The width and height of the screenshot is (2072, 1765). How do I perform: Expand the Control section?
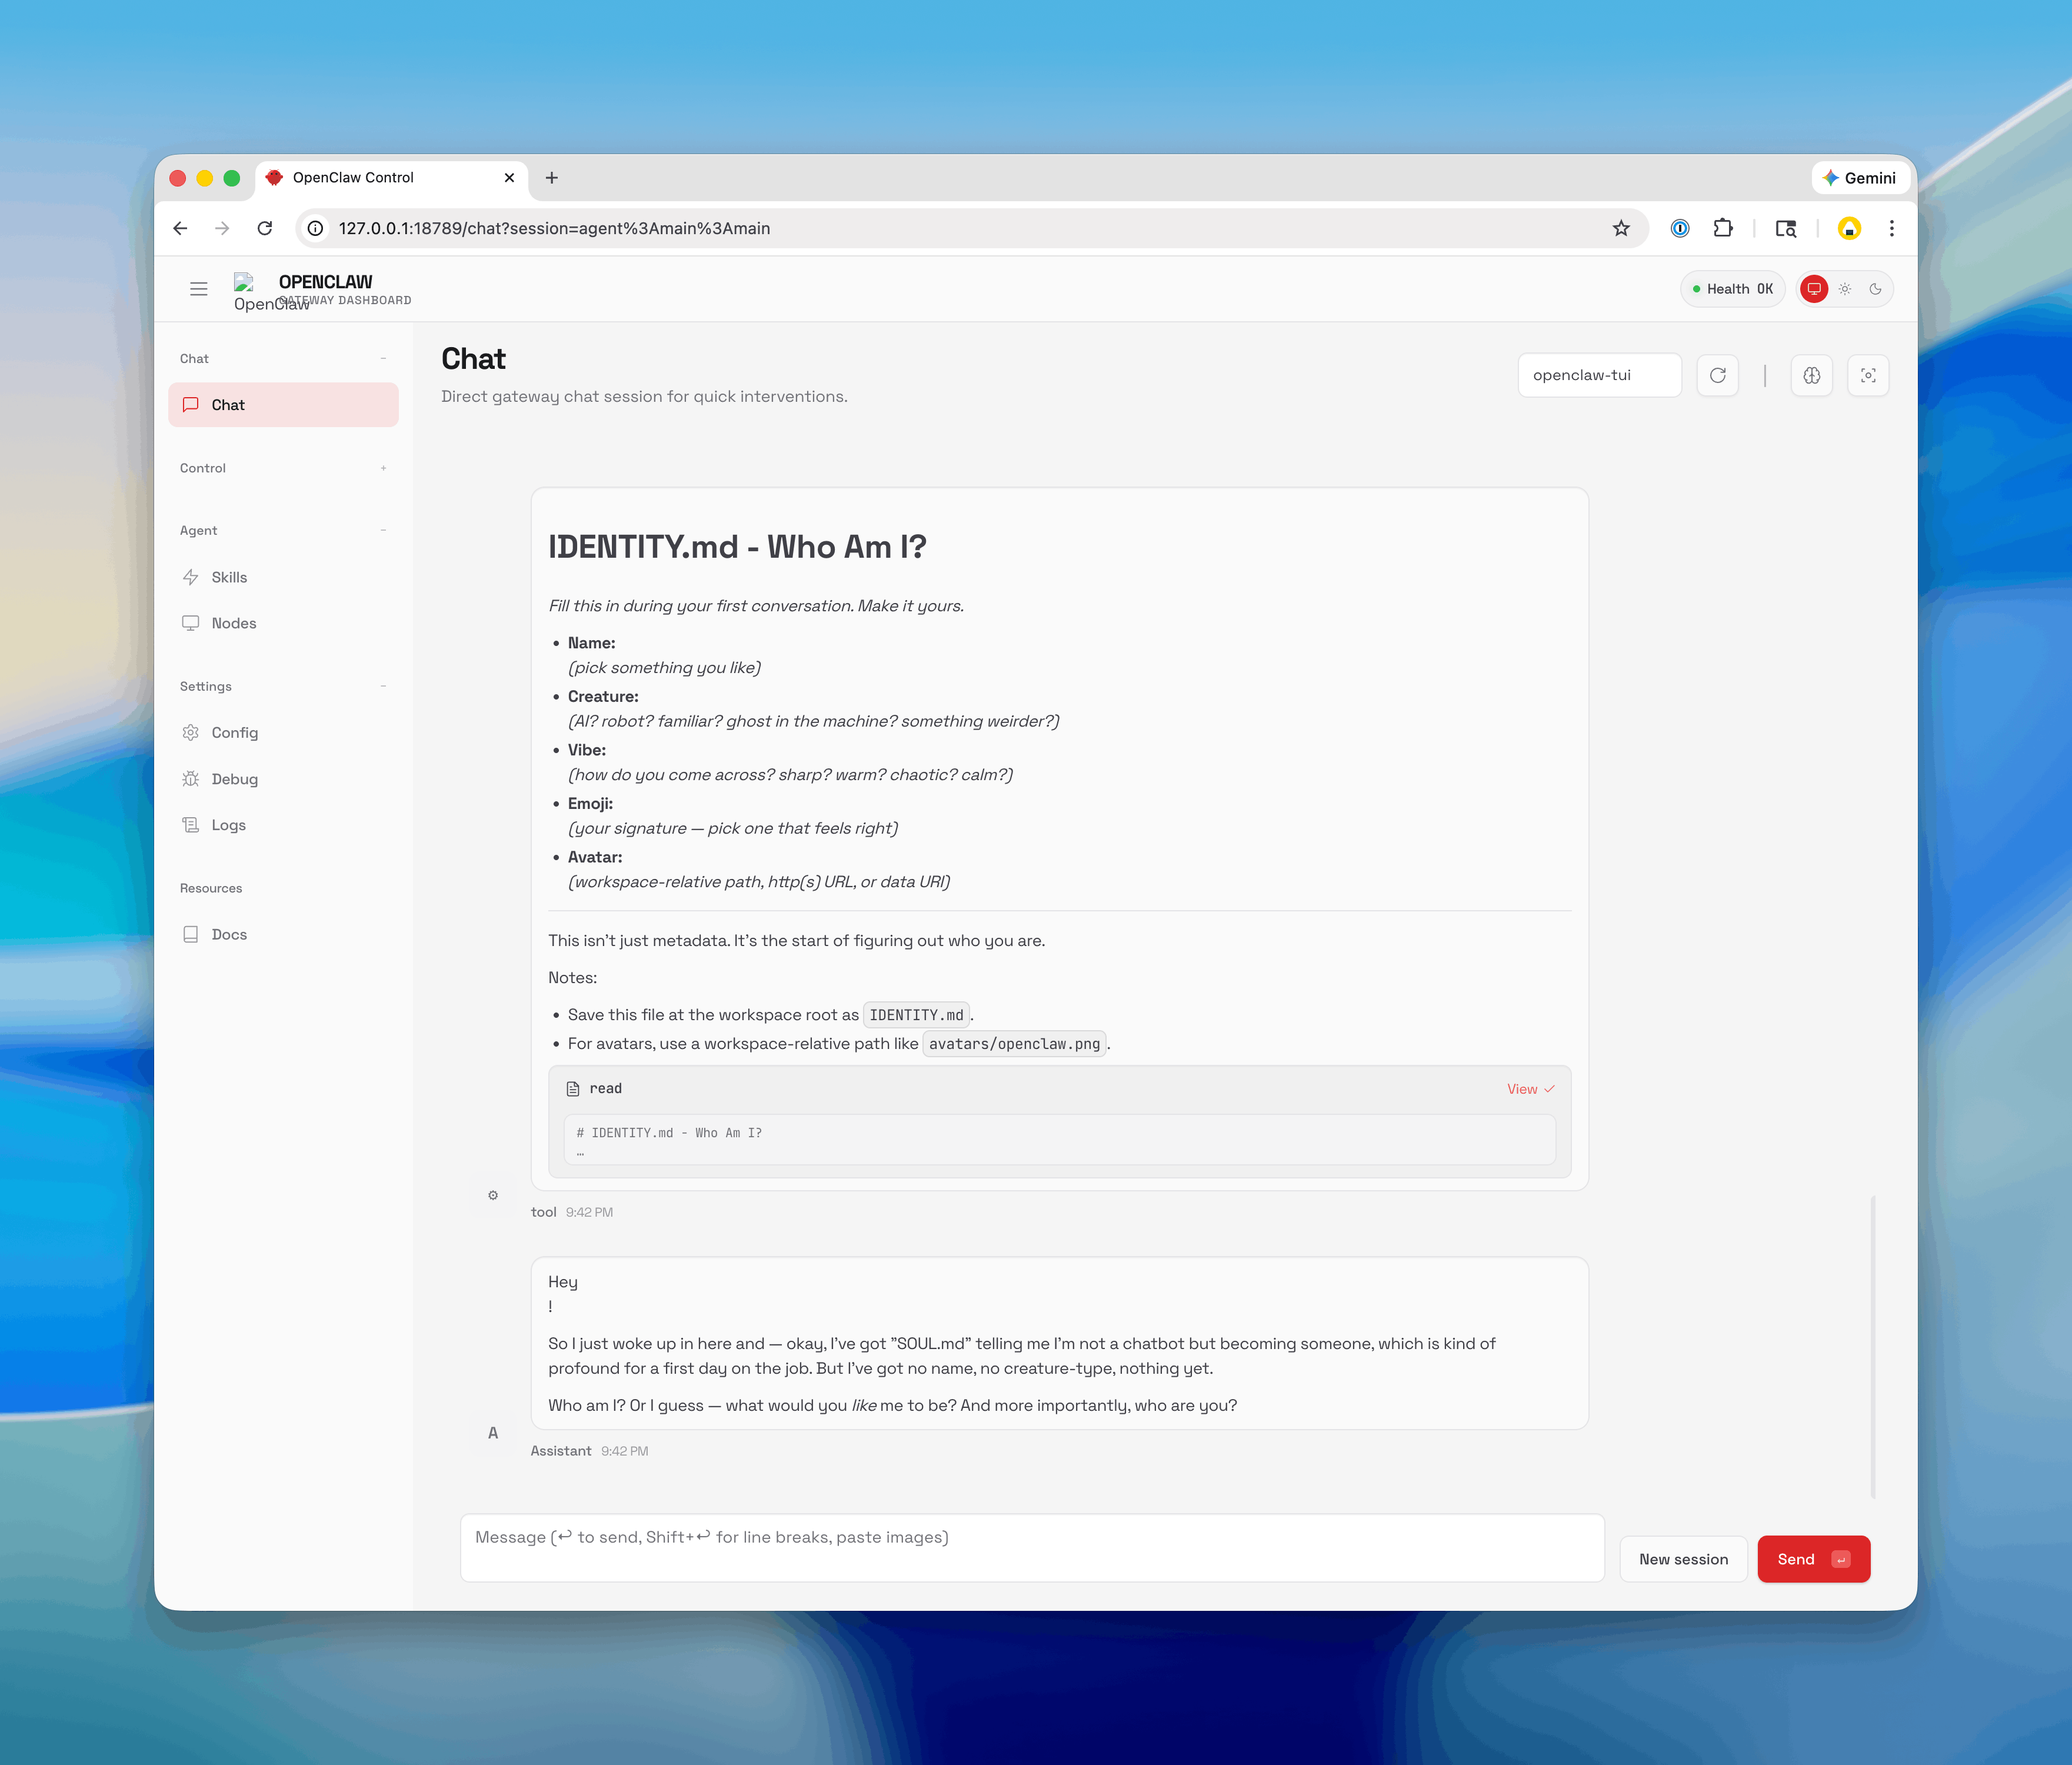tap(383, 467)
